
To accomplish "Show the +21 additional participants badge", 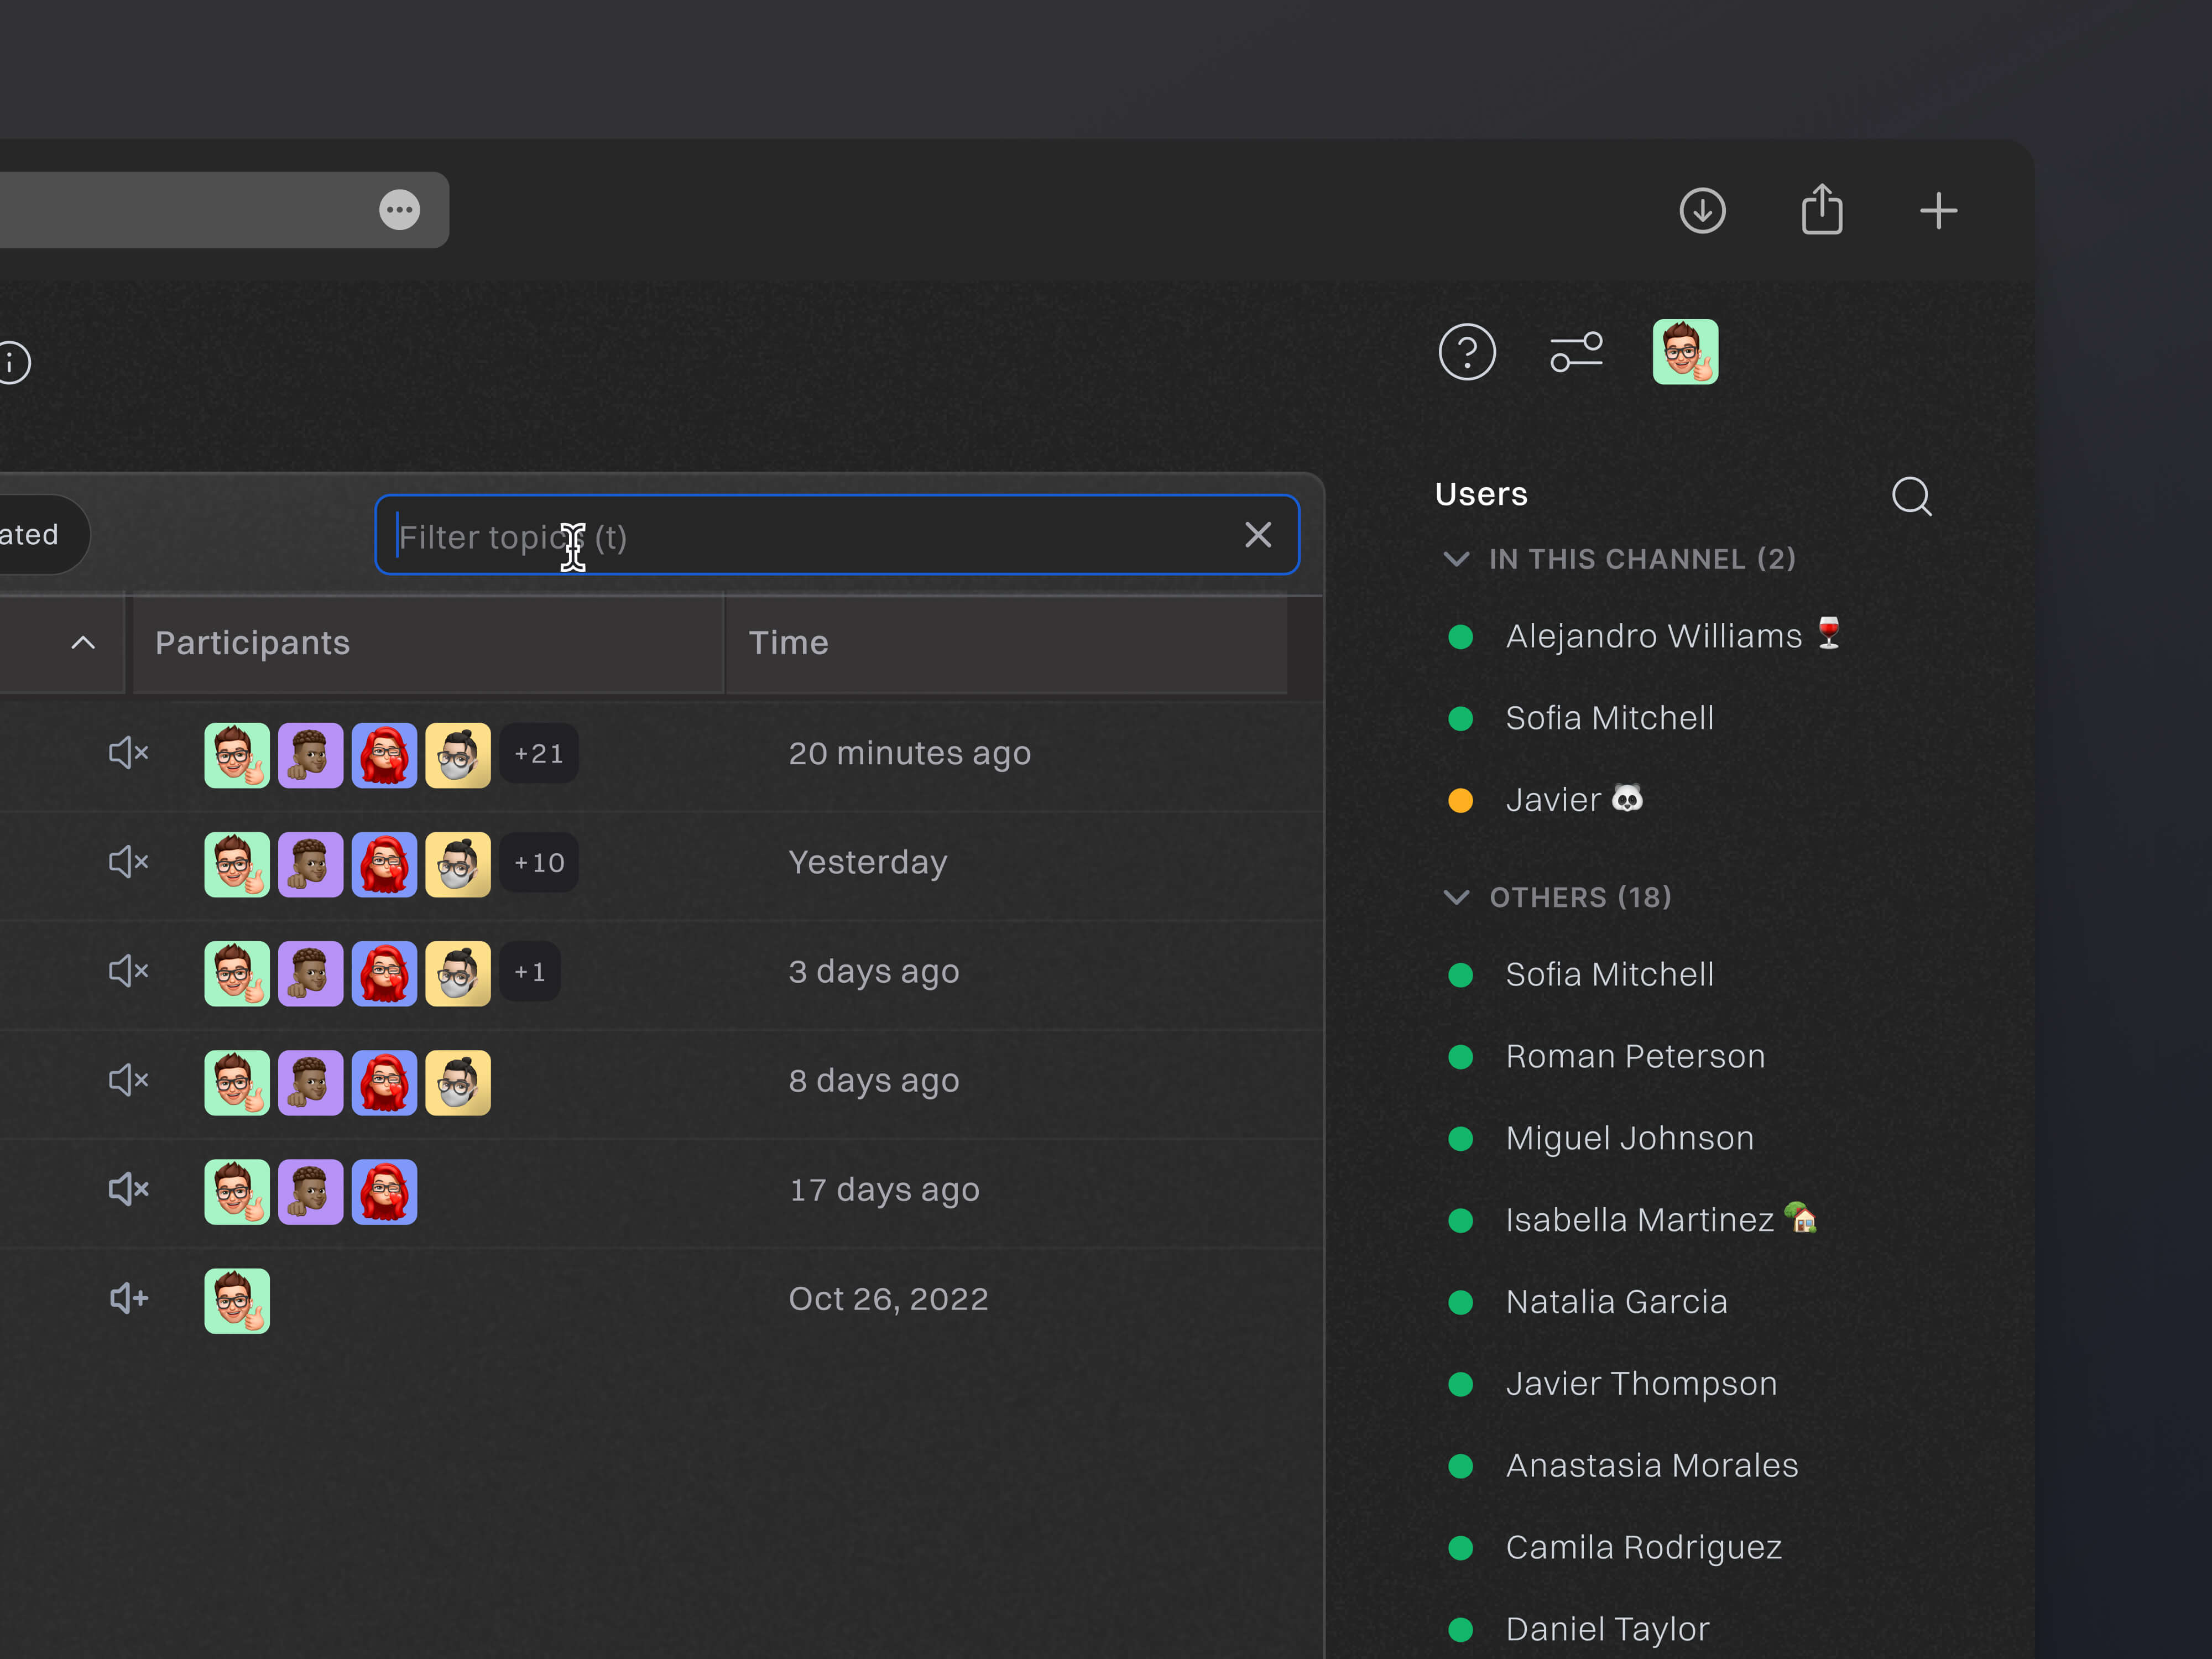I will pyautogui.click(x=538, y=754).
